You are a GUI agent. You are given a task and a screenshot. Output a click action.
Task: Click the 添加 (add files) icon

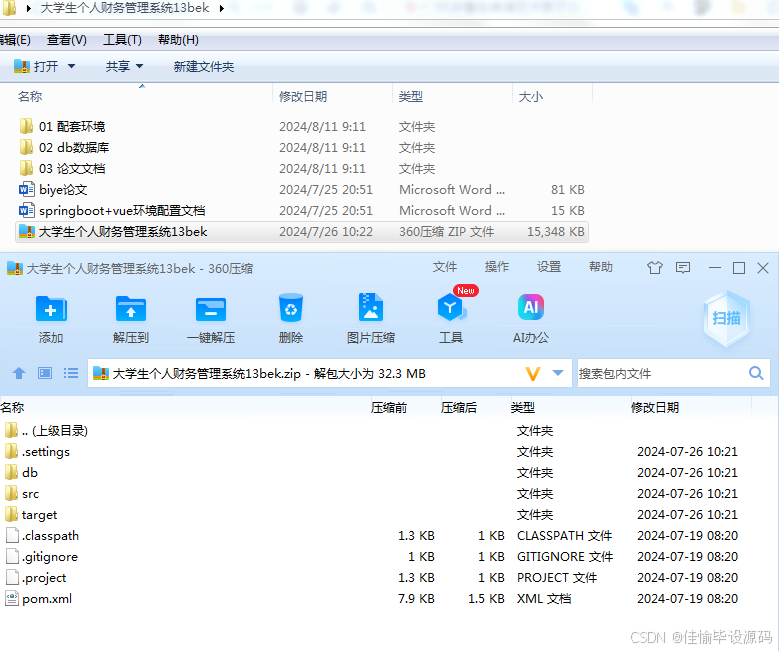[x=51, y=309]
